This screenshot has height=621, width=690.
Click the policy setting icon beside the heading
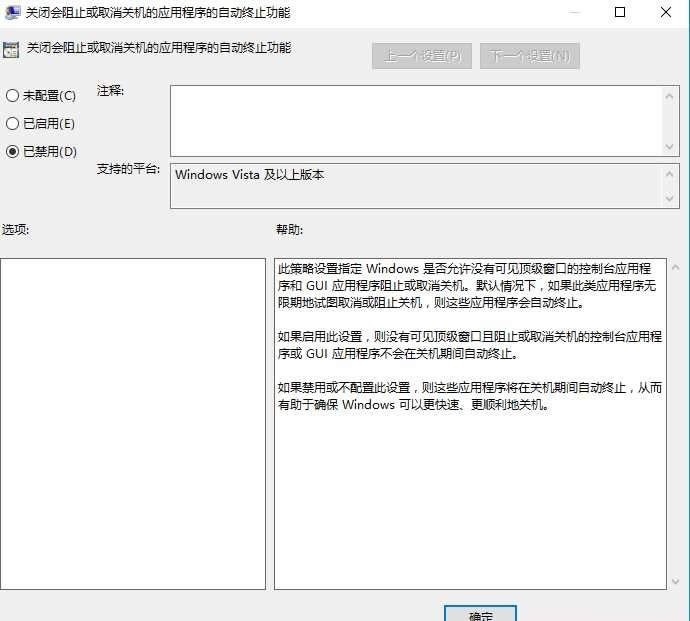[11, 49]
